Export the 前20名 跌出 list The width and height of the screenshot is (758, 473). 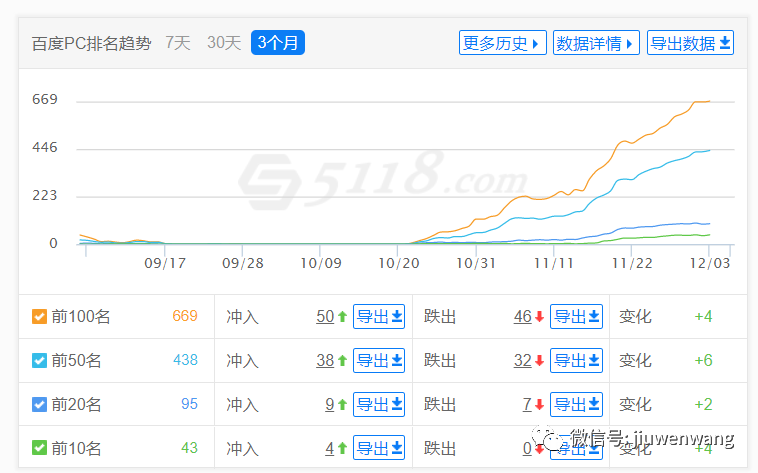(577, 405)
